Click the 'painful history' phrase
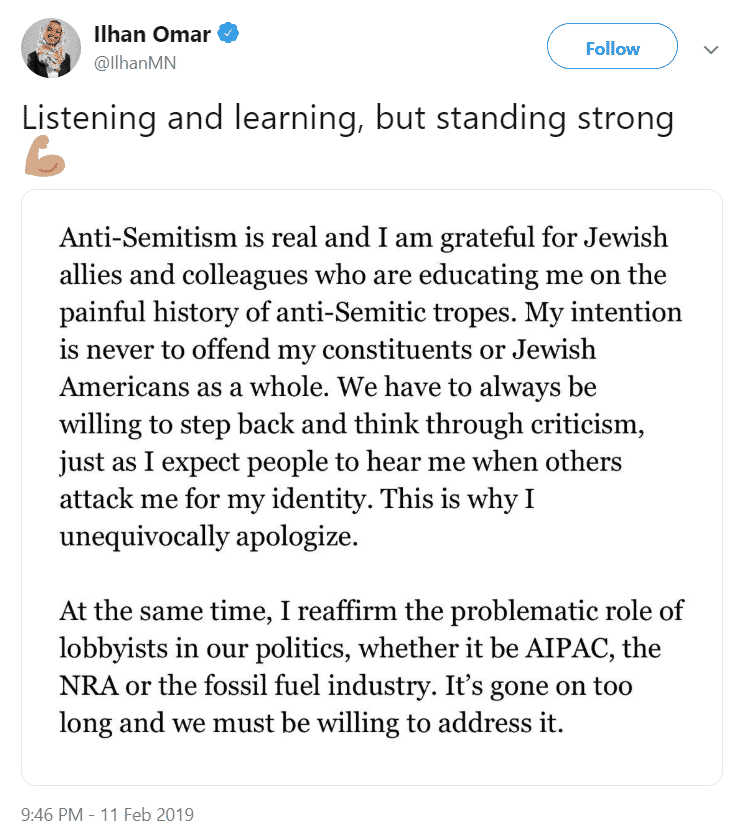 click(x=148, y=313)
